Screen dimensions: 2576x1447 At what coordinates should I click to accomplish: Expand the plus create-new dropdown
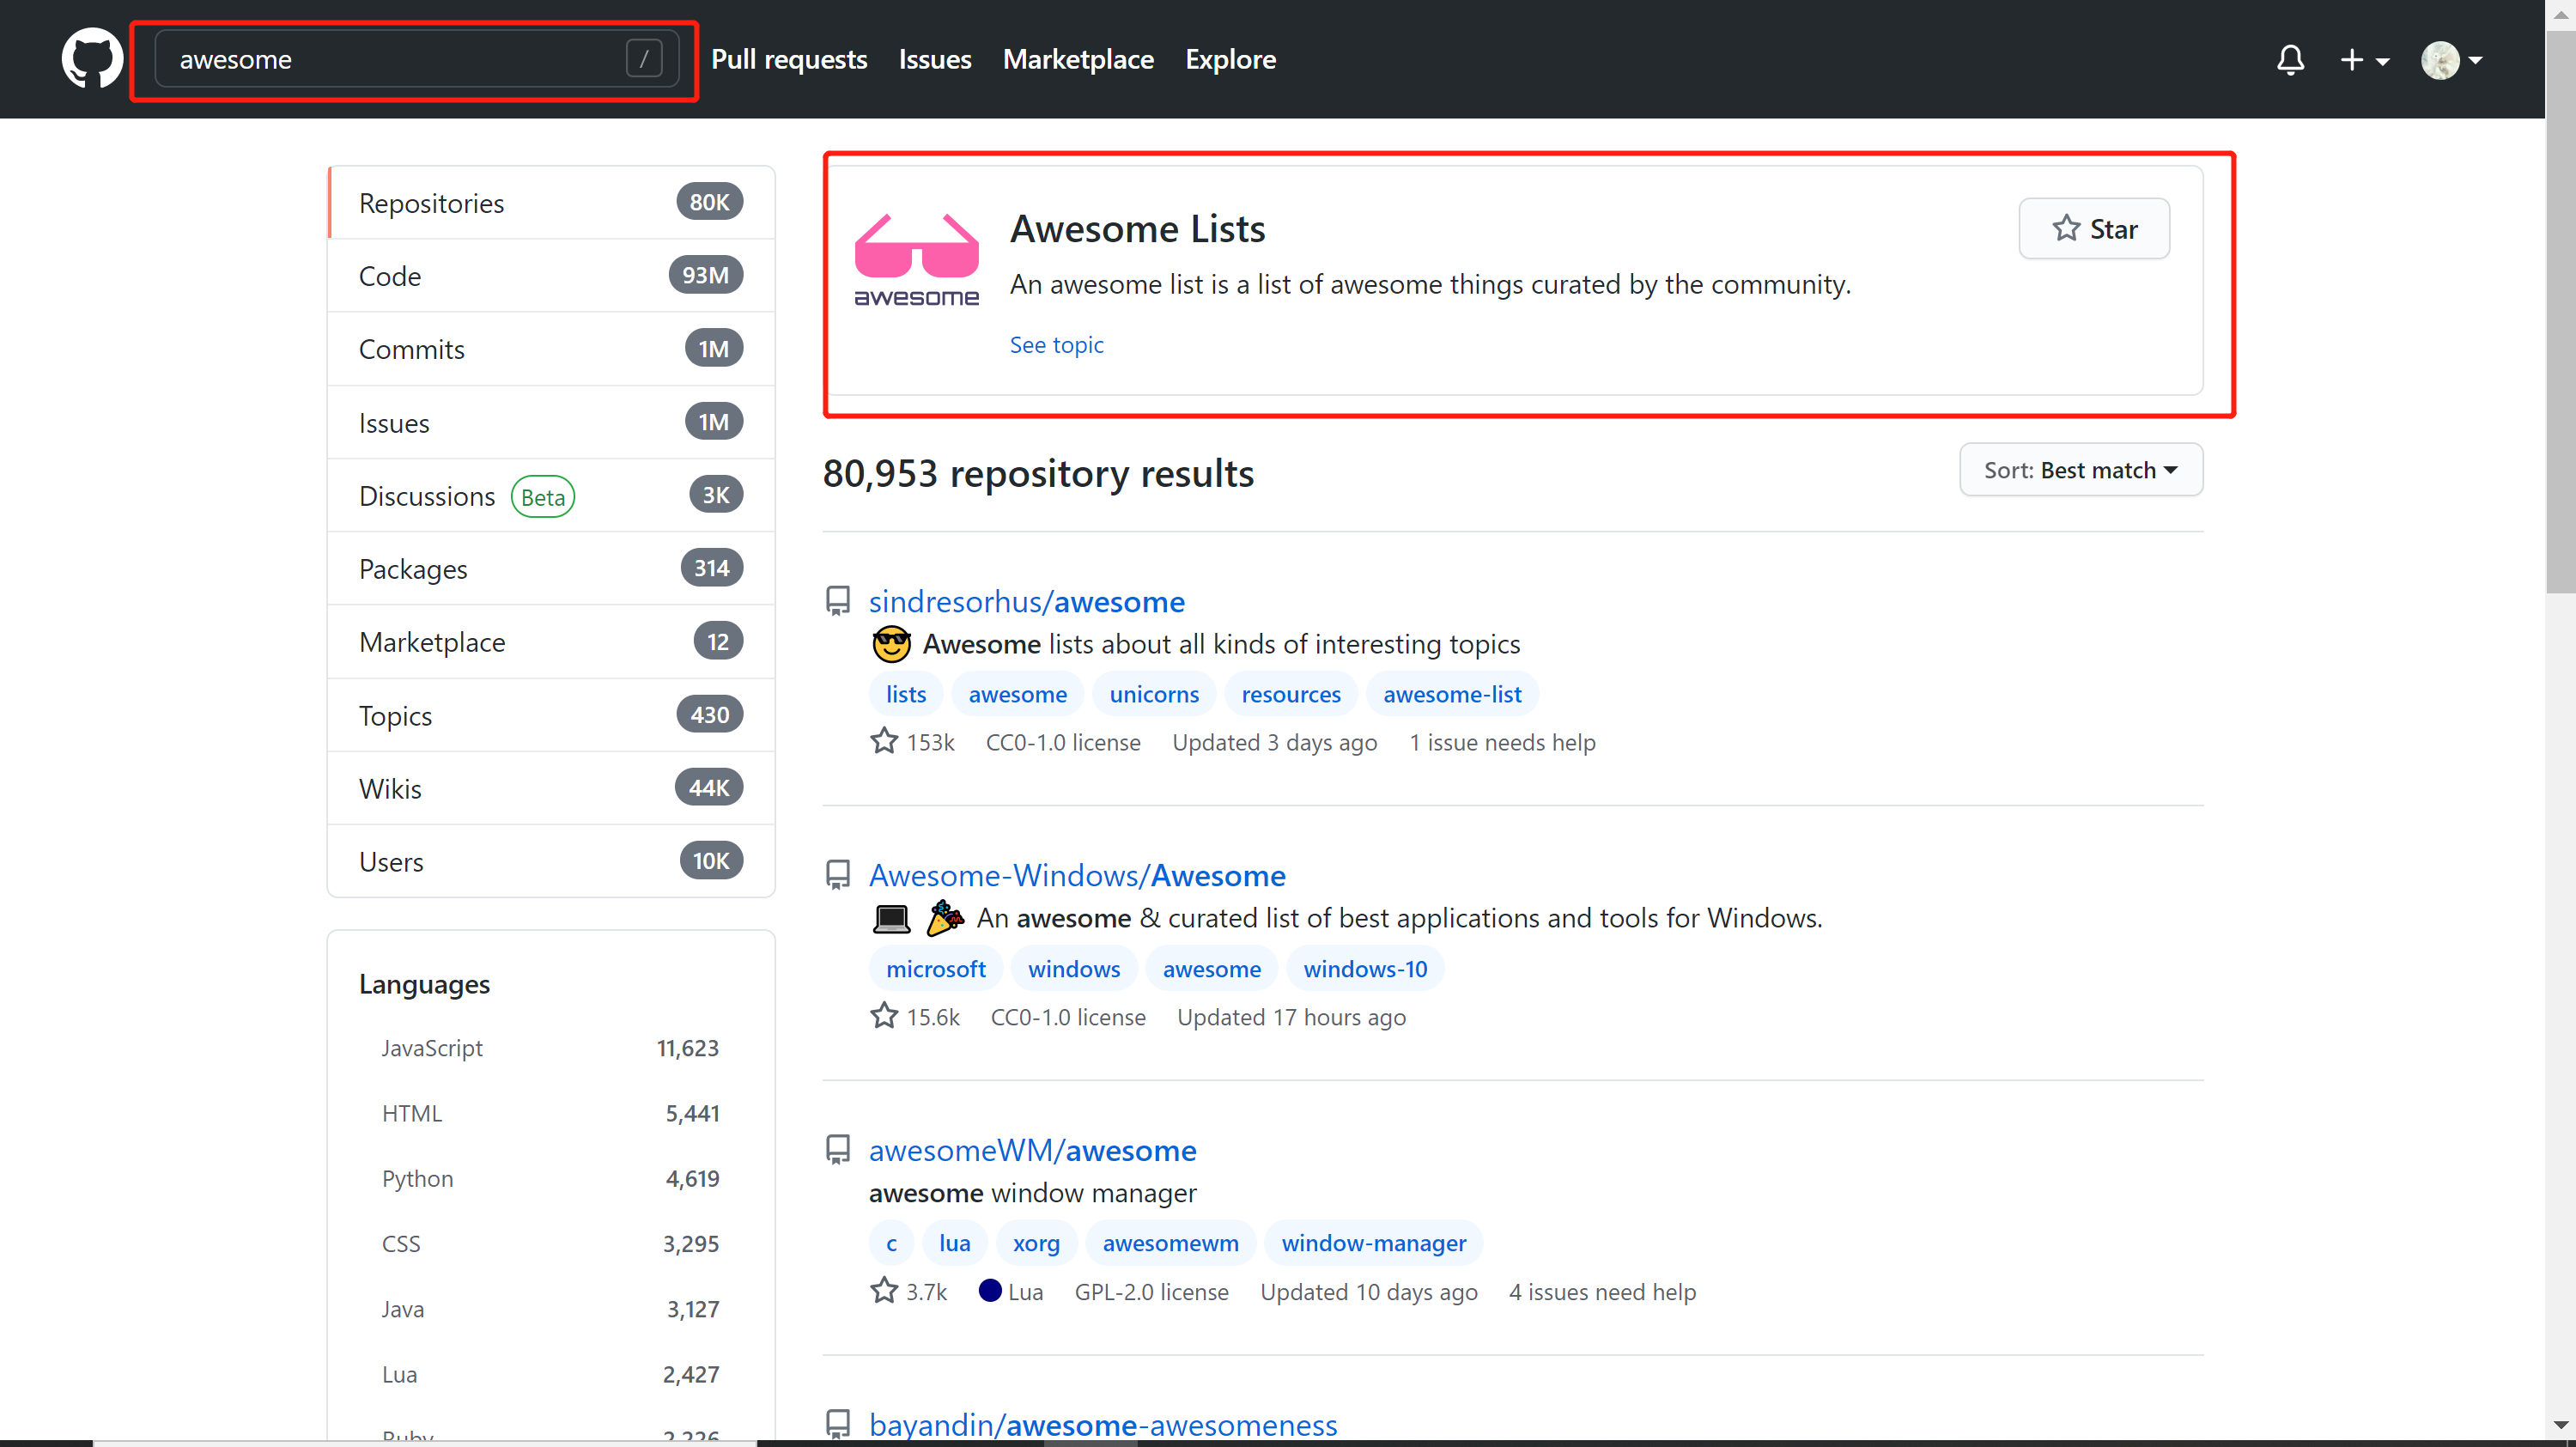[x=2364, y=60]
